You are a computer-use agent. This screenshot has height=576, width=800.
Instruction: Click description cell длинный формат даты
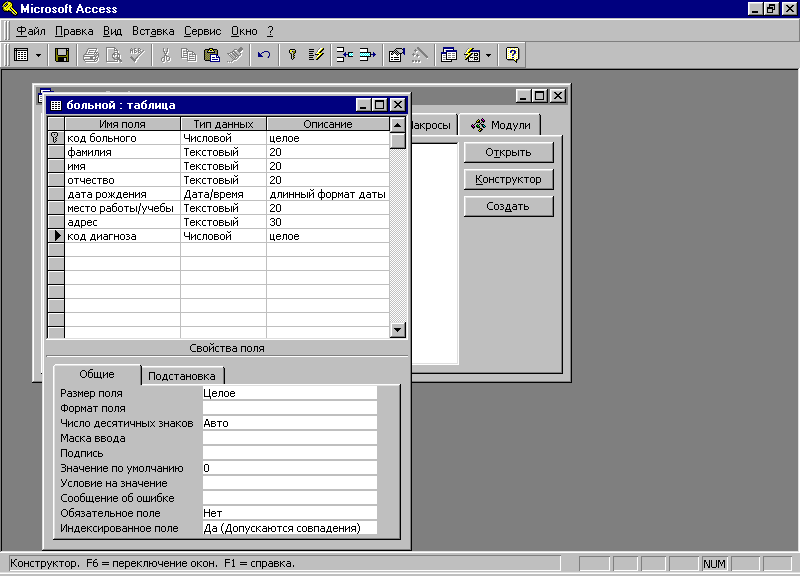(x=328, y=194)
